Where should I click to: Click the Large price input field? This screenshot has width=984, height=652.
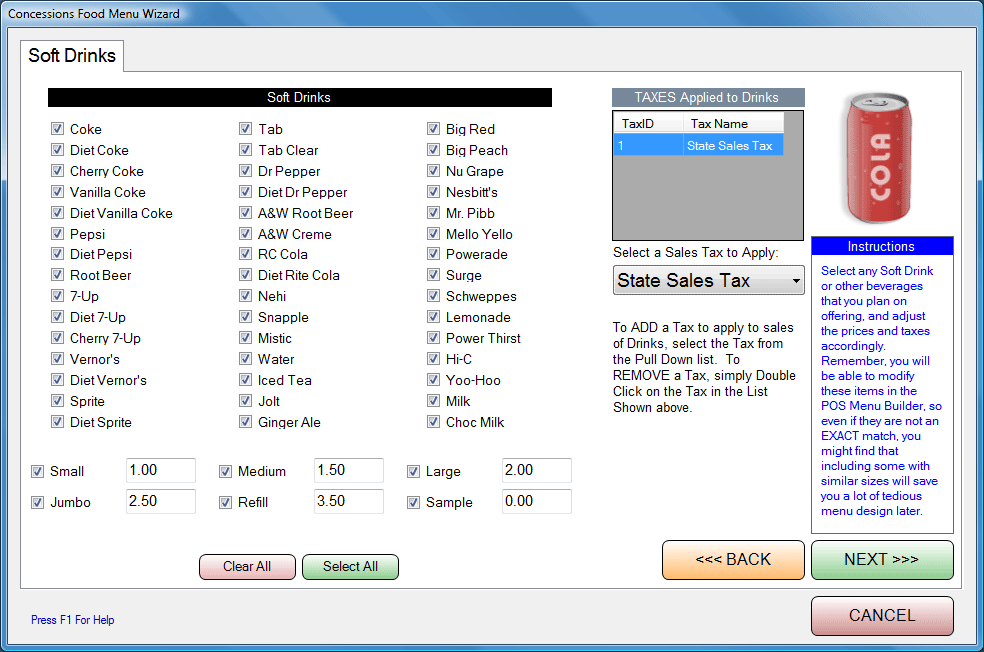pyautogui.click(x=537, y=470)
